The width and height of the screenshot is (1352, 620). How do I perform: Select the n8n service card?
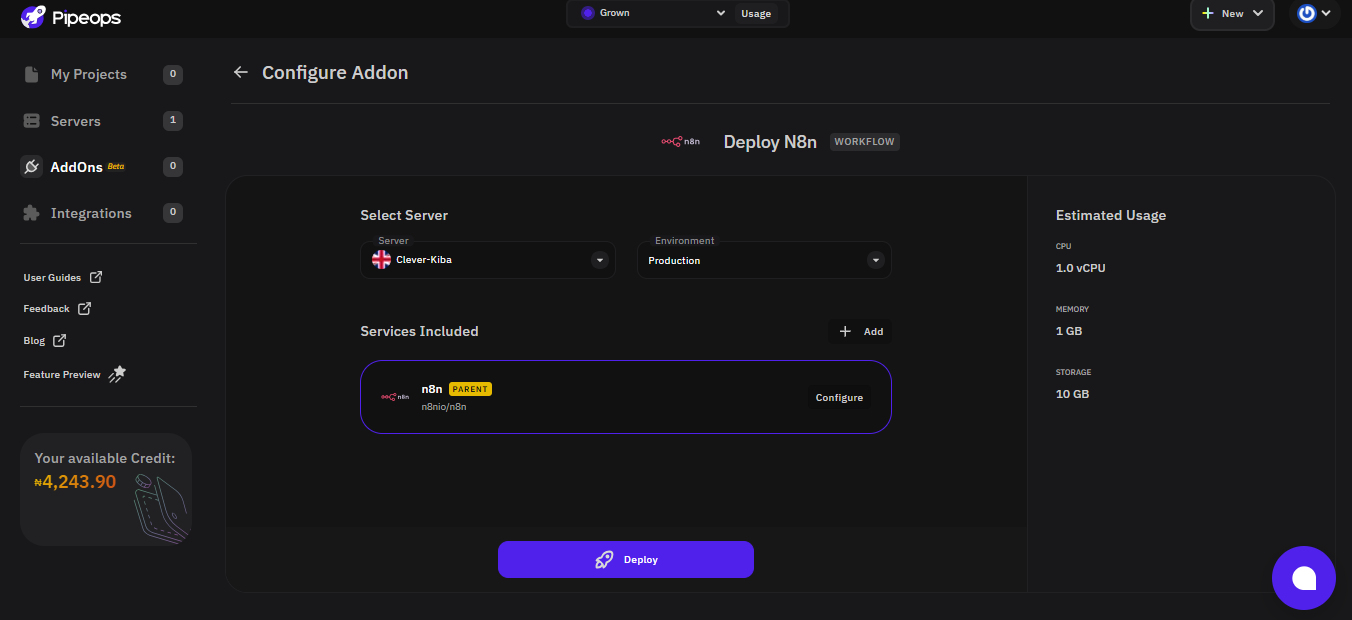(626, 397)
